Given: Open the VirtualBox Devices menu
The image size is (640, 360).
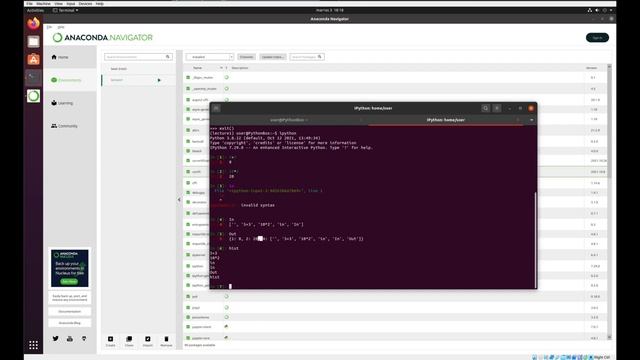Looking at the screenshot, I should 85,4.
